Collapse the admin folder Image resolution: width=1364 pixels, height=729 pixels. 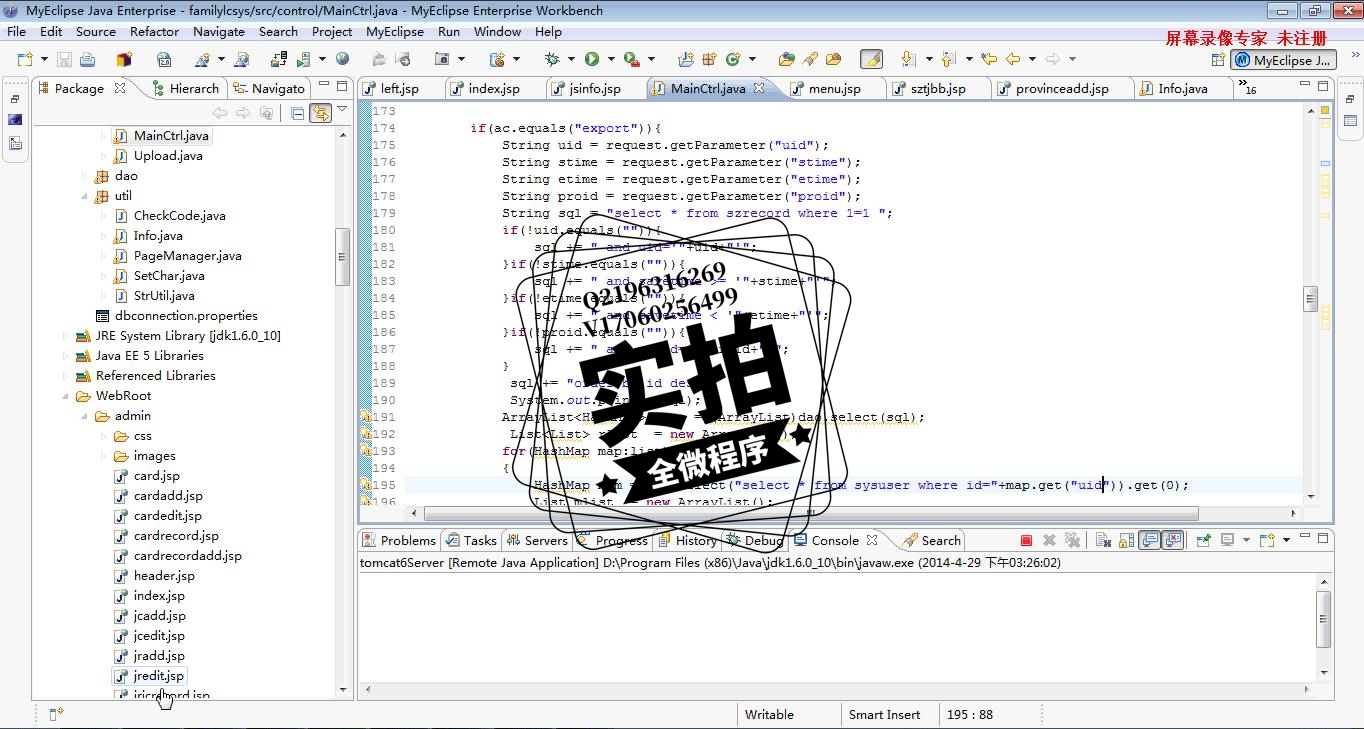[x=85, y=416]
